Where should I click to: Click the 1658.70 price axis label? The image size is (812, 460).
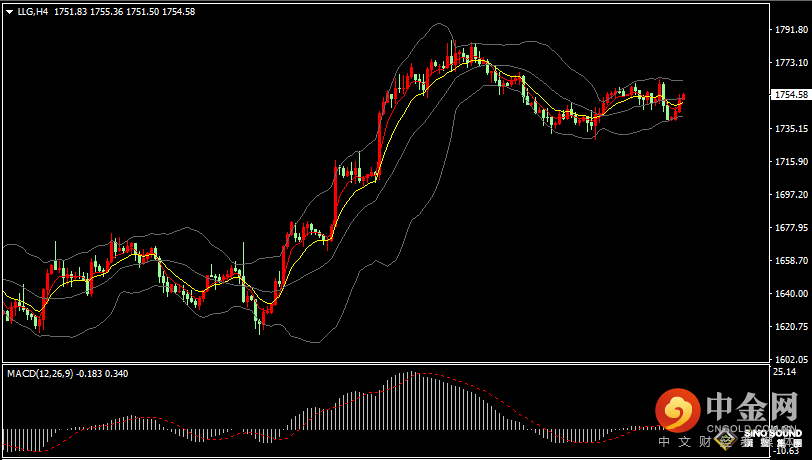coord(791,261)
